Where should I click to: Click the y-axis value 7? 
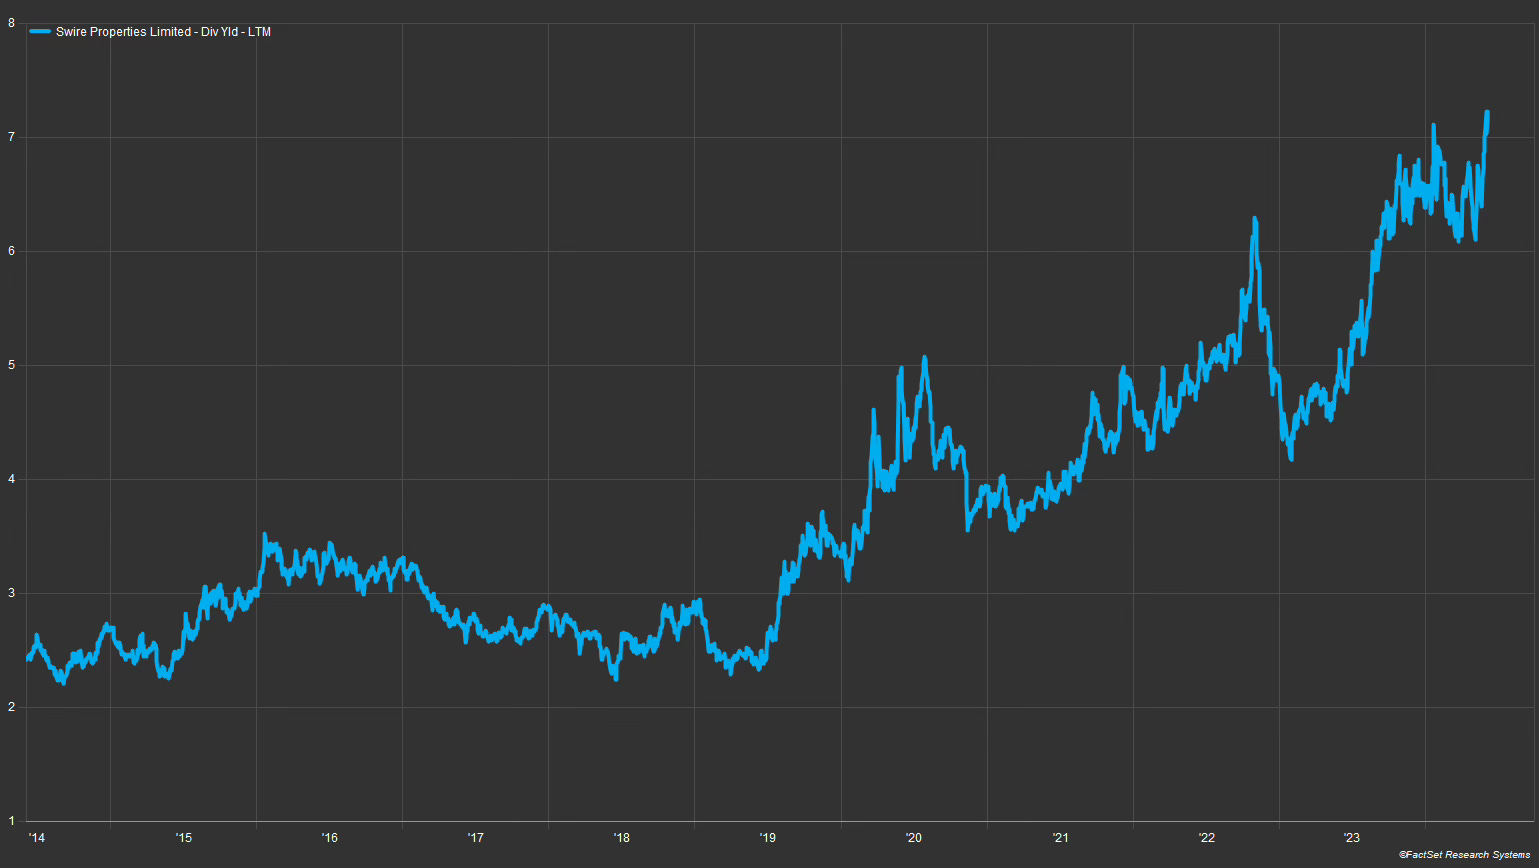(x=11, y=137)
